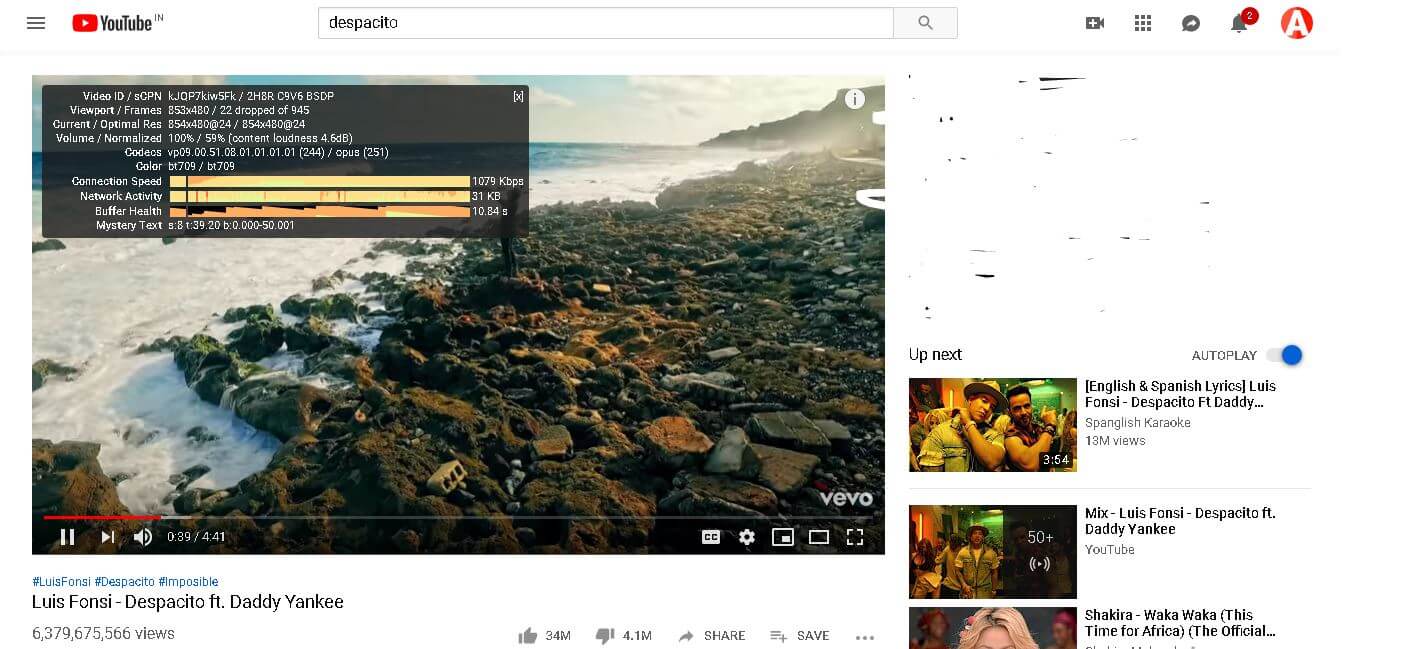Open the #Imposible hashtag
1420x649 pixels.
click(188, 582)
